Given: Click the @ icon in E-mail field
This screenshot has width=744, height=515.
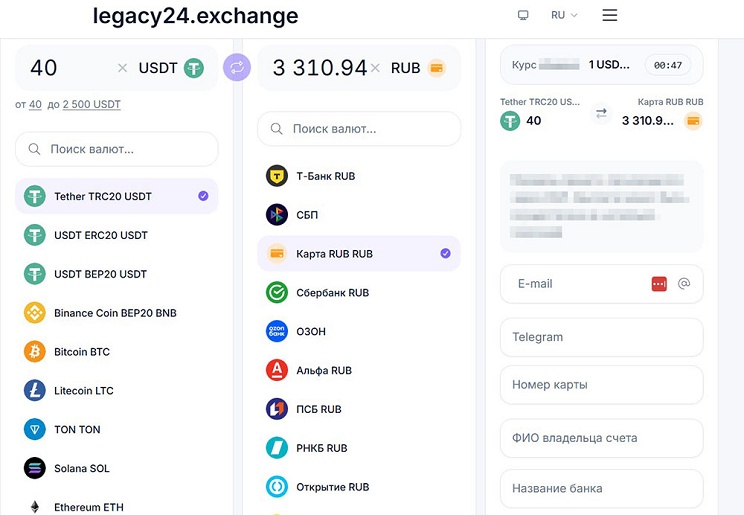Looking at the screenshot, I should pos(684,283).
